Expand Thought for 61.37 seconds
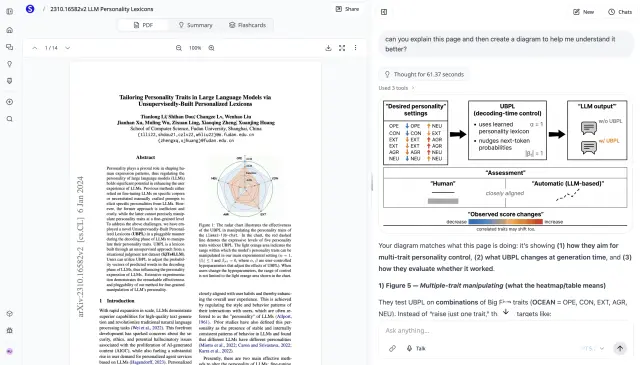This screenshot has height=365, width=640. click(x=424, y=74)
